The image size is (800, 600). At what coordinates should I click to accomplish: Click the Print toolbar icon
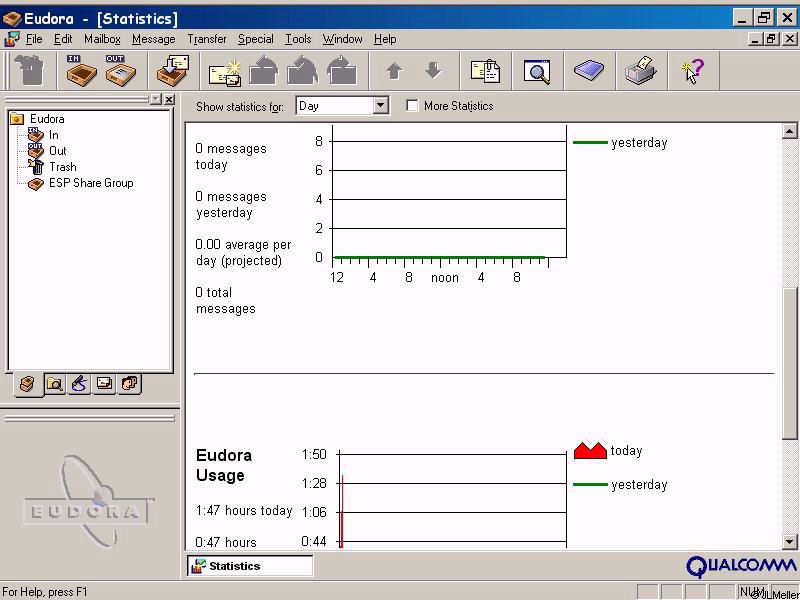pyautogui.click(x=641, y=70)
